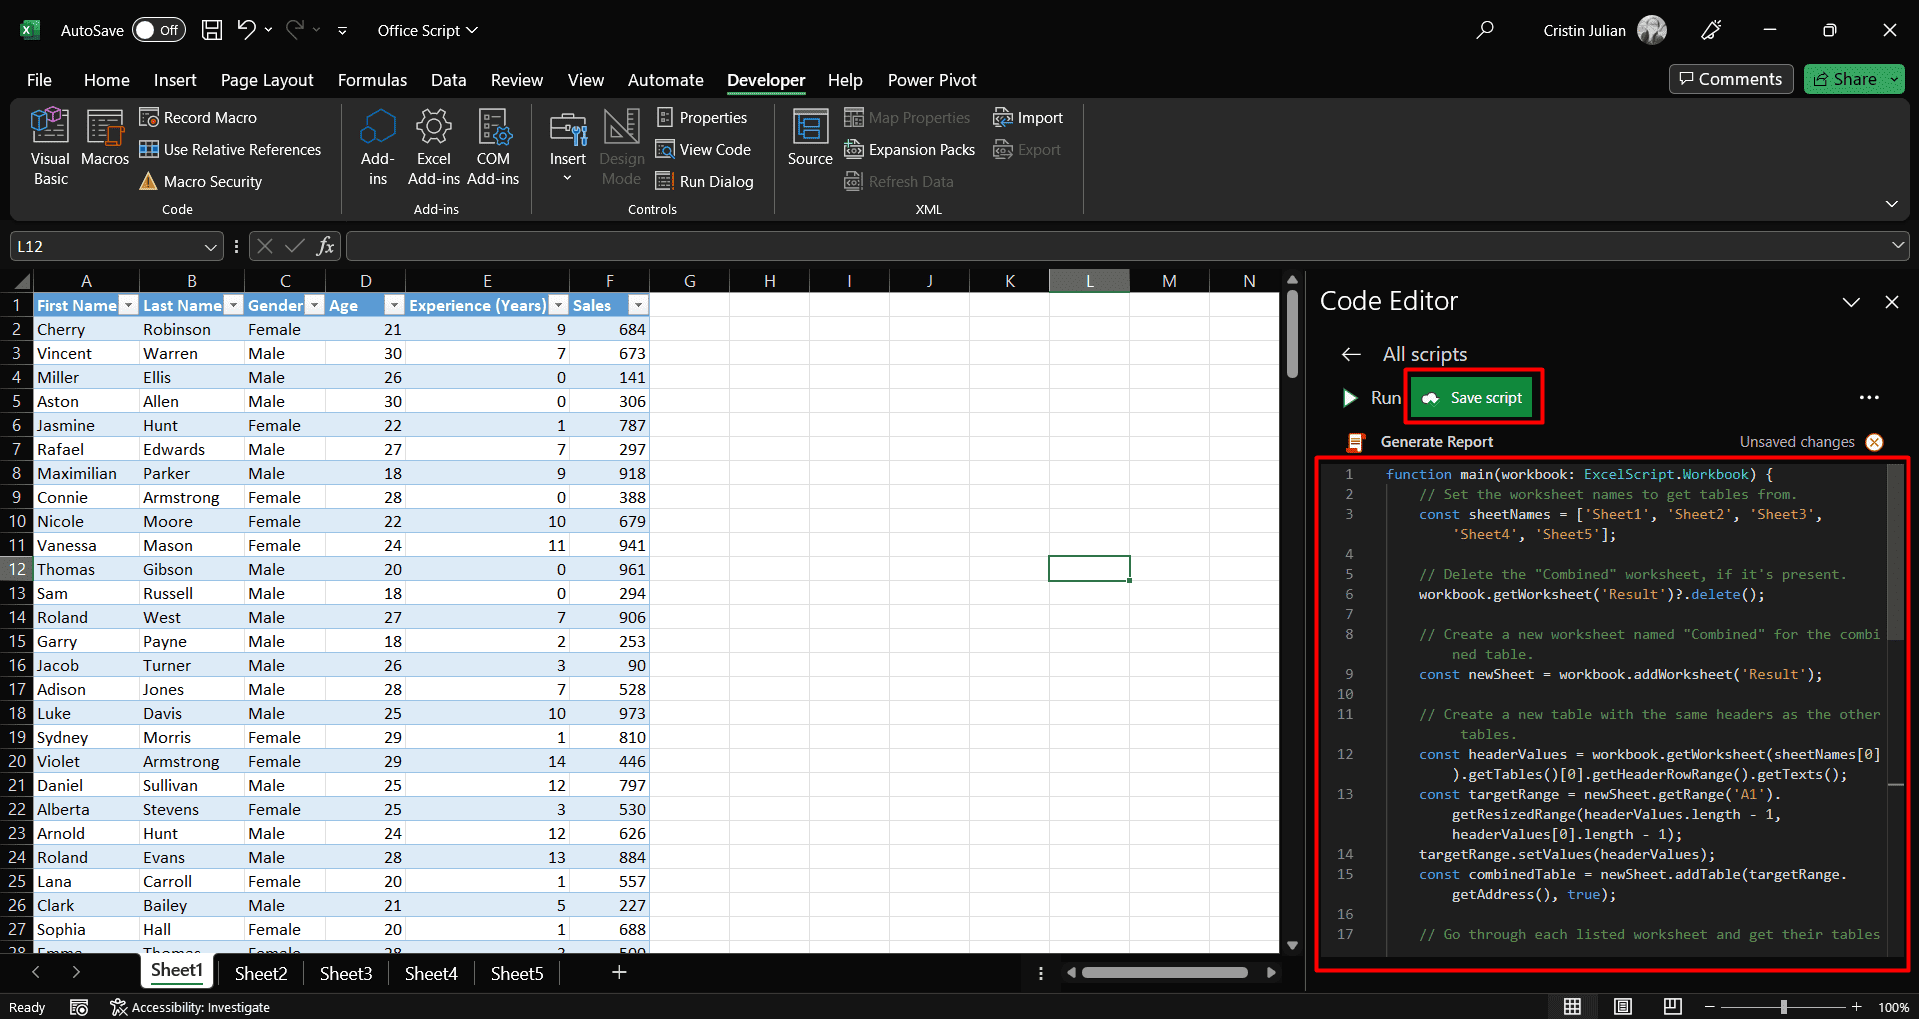Image resolution: width=1919 pixels, height=1019 pixels.
Task: Toggle AutoSave on
Action: point(156,30)
